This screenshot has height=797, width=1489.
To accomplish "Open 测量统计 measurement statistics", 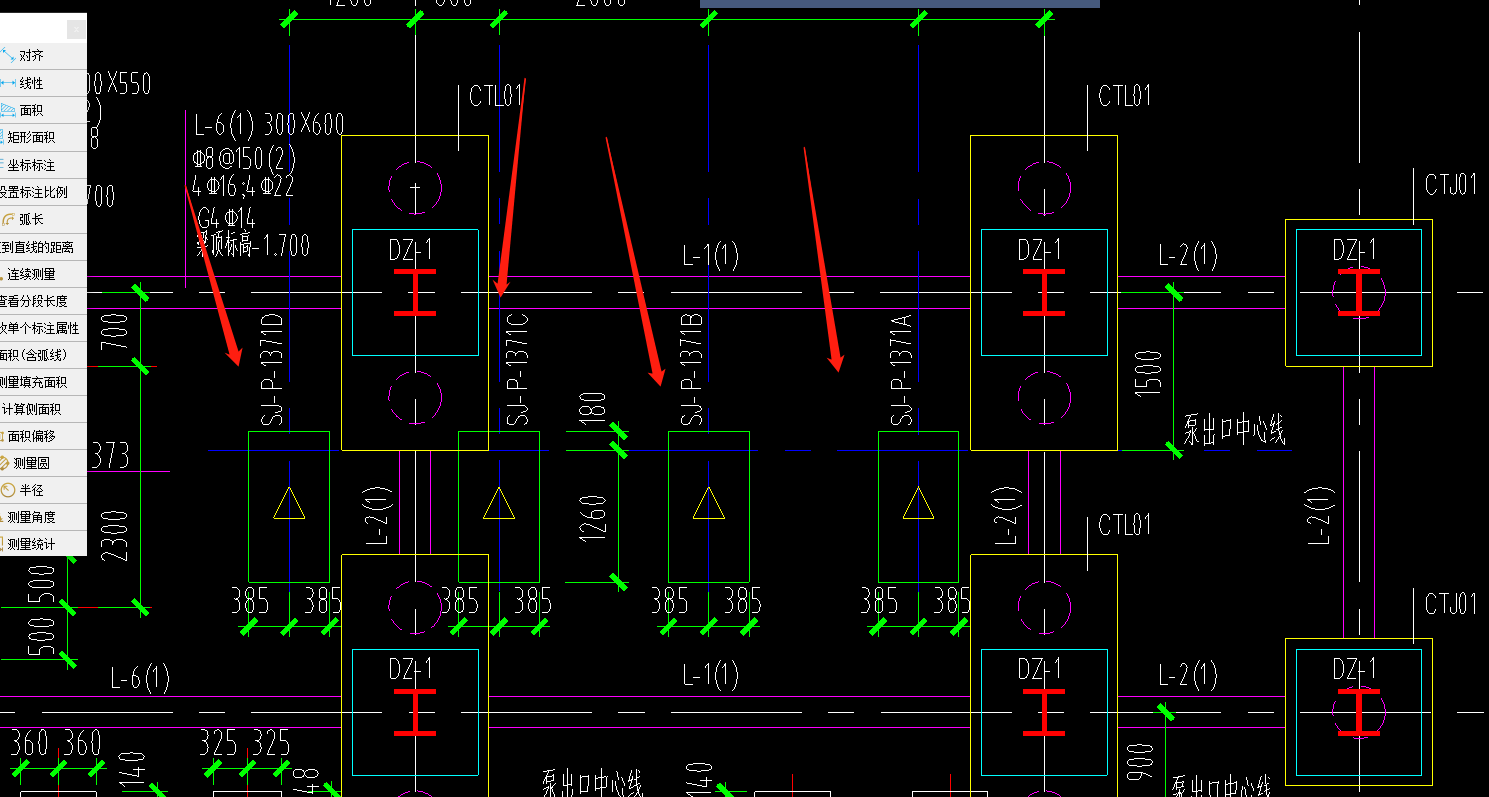I will pos(31,544).
